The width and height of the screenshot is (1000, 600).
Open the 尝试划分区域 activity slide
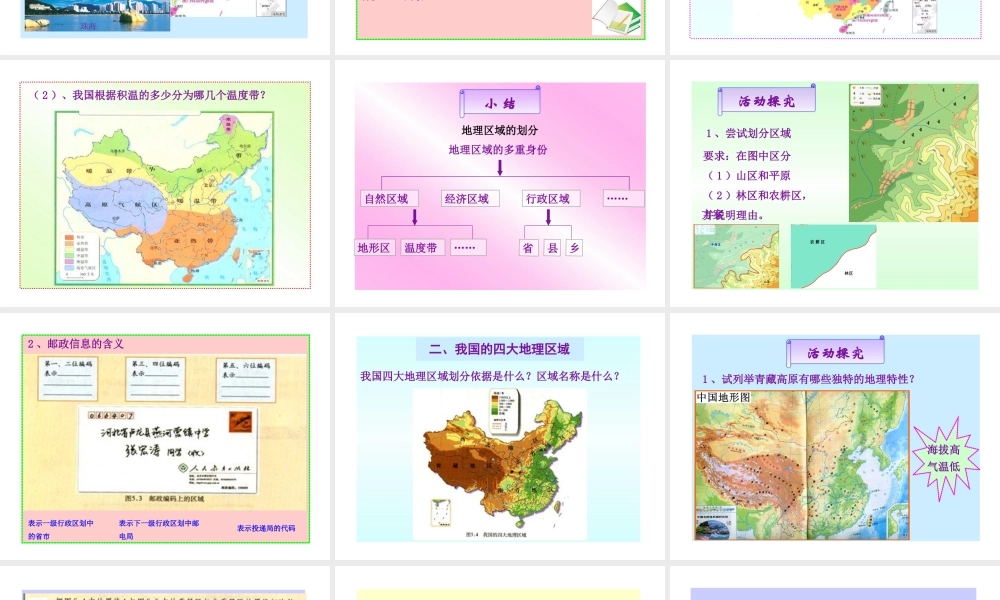[x=835, y=185]
